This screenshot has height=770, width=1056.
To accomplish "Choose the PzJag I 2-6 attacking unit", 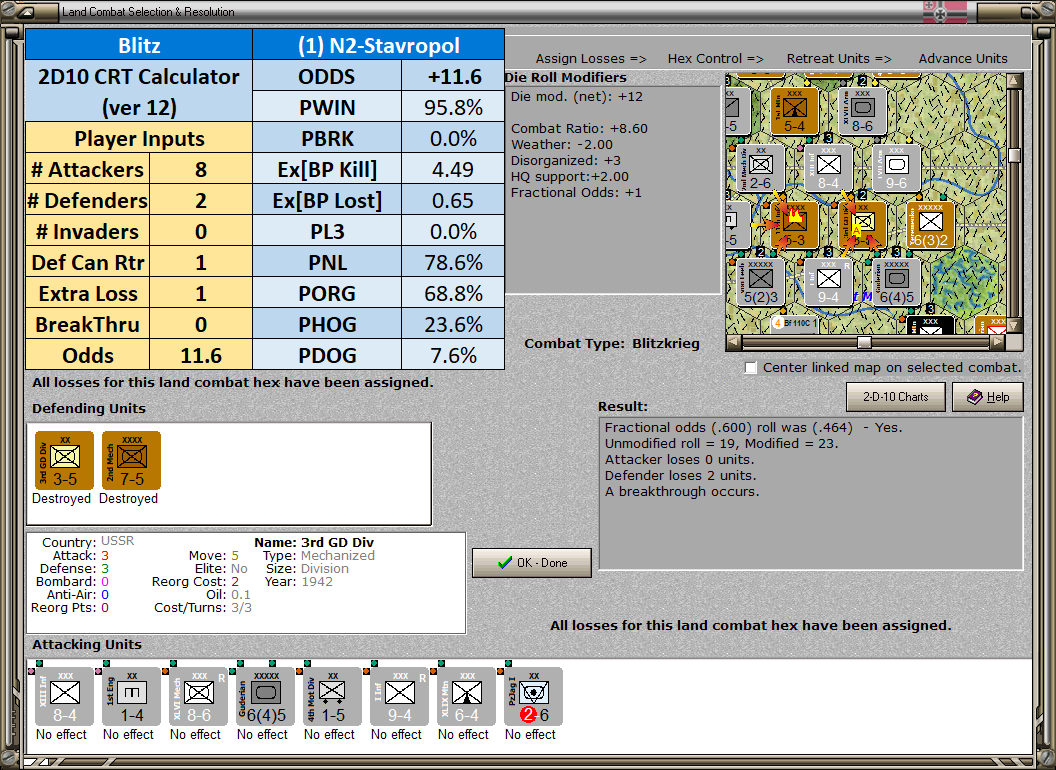I will tap(533, 697).
